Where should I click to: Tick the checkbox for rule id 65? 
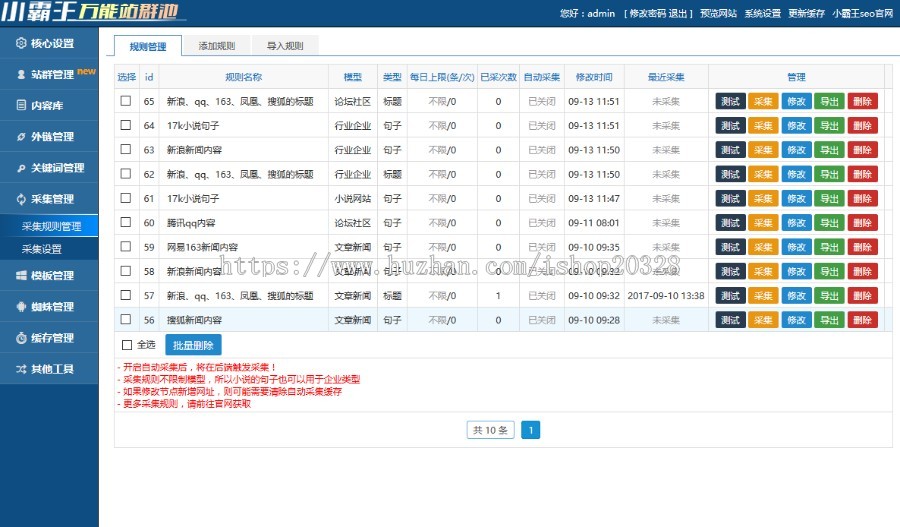tap(126, 101)
